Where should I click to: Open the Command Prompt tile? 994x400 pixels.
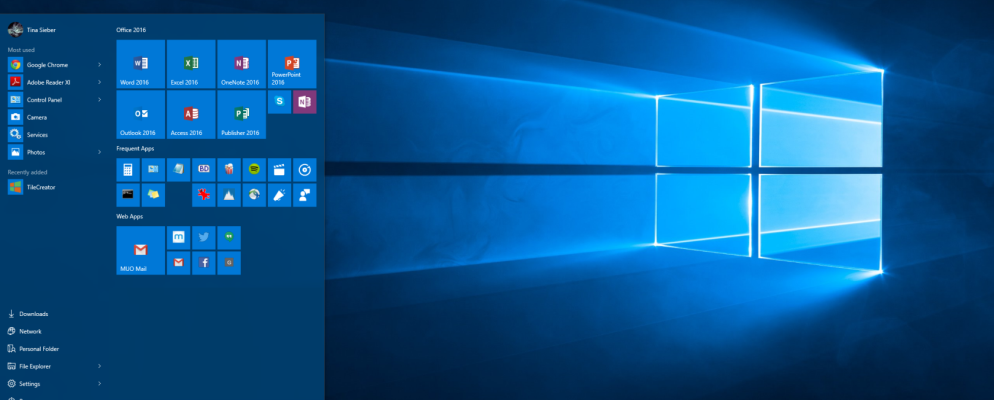point(128,195)
